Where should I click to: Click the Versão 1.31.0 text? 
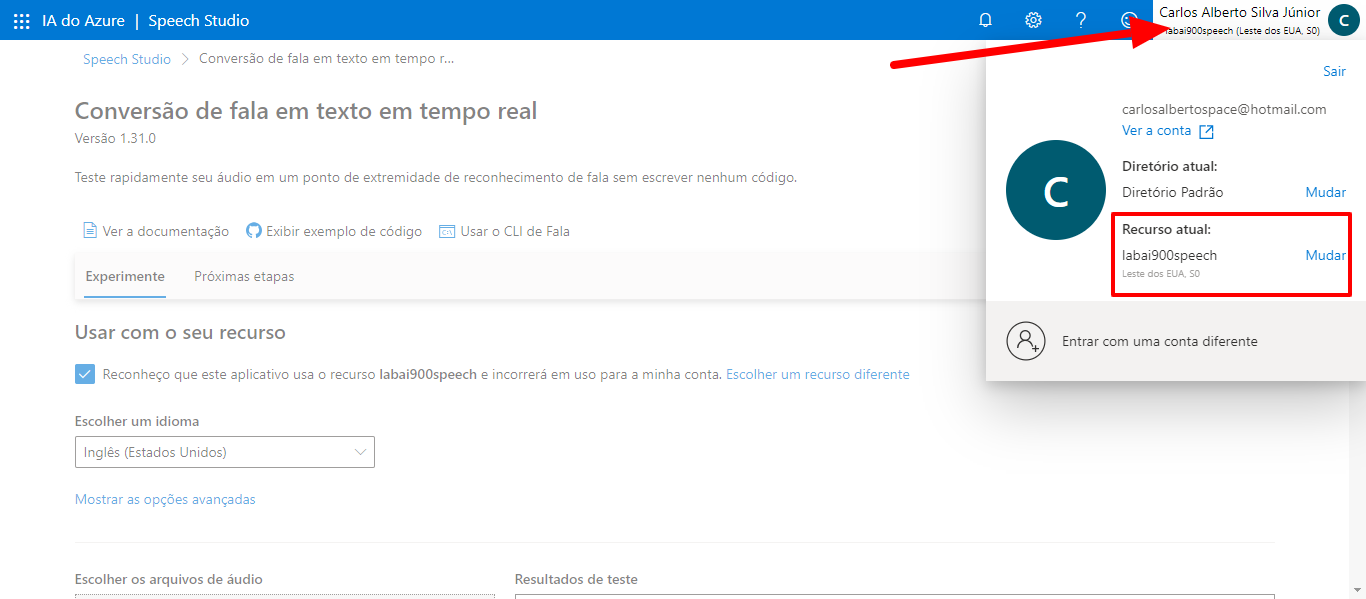115,138
